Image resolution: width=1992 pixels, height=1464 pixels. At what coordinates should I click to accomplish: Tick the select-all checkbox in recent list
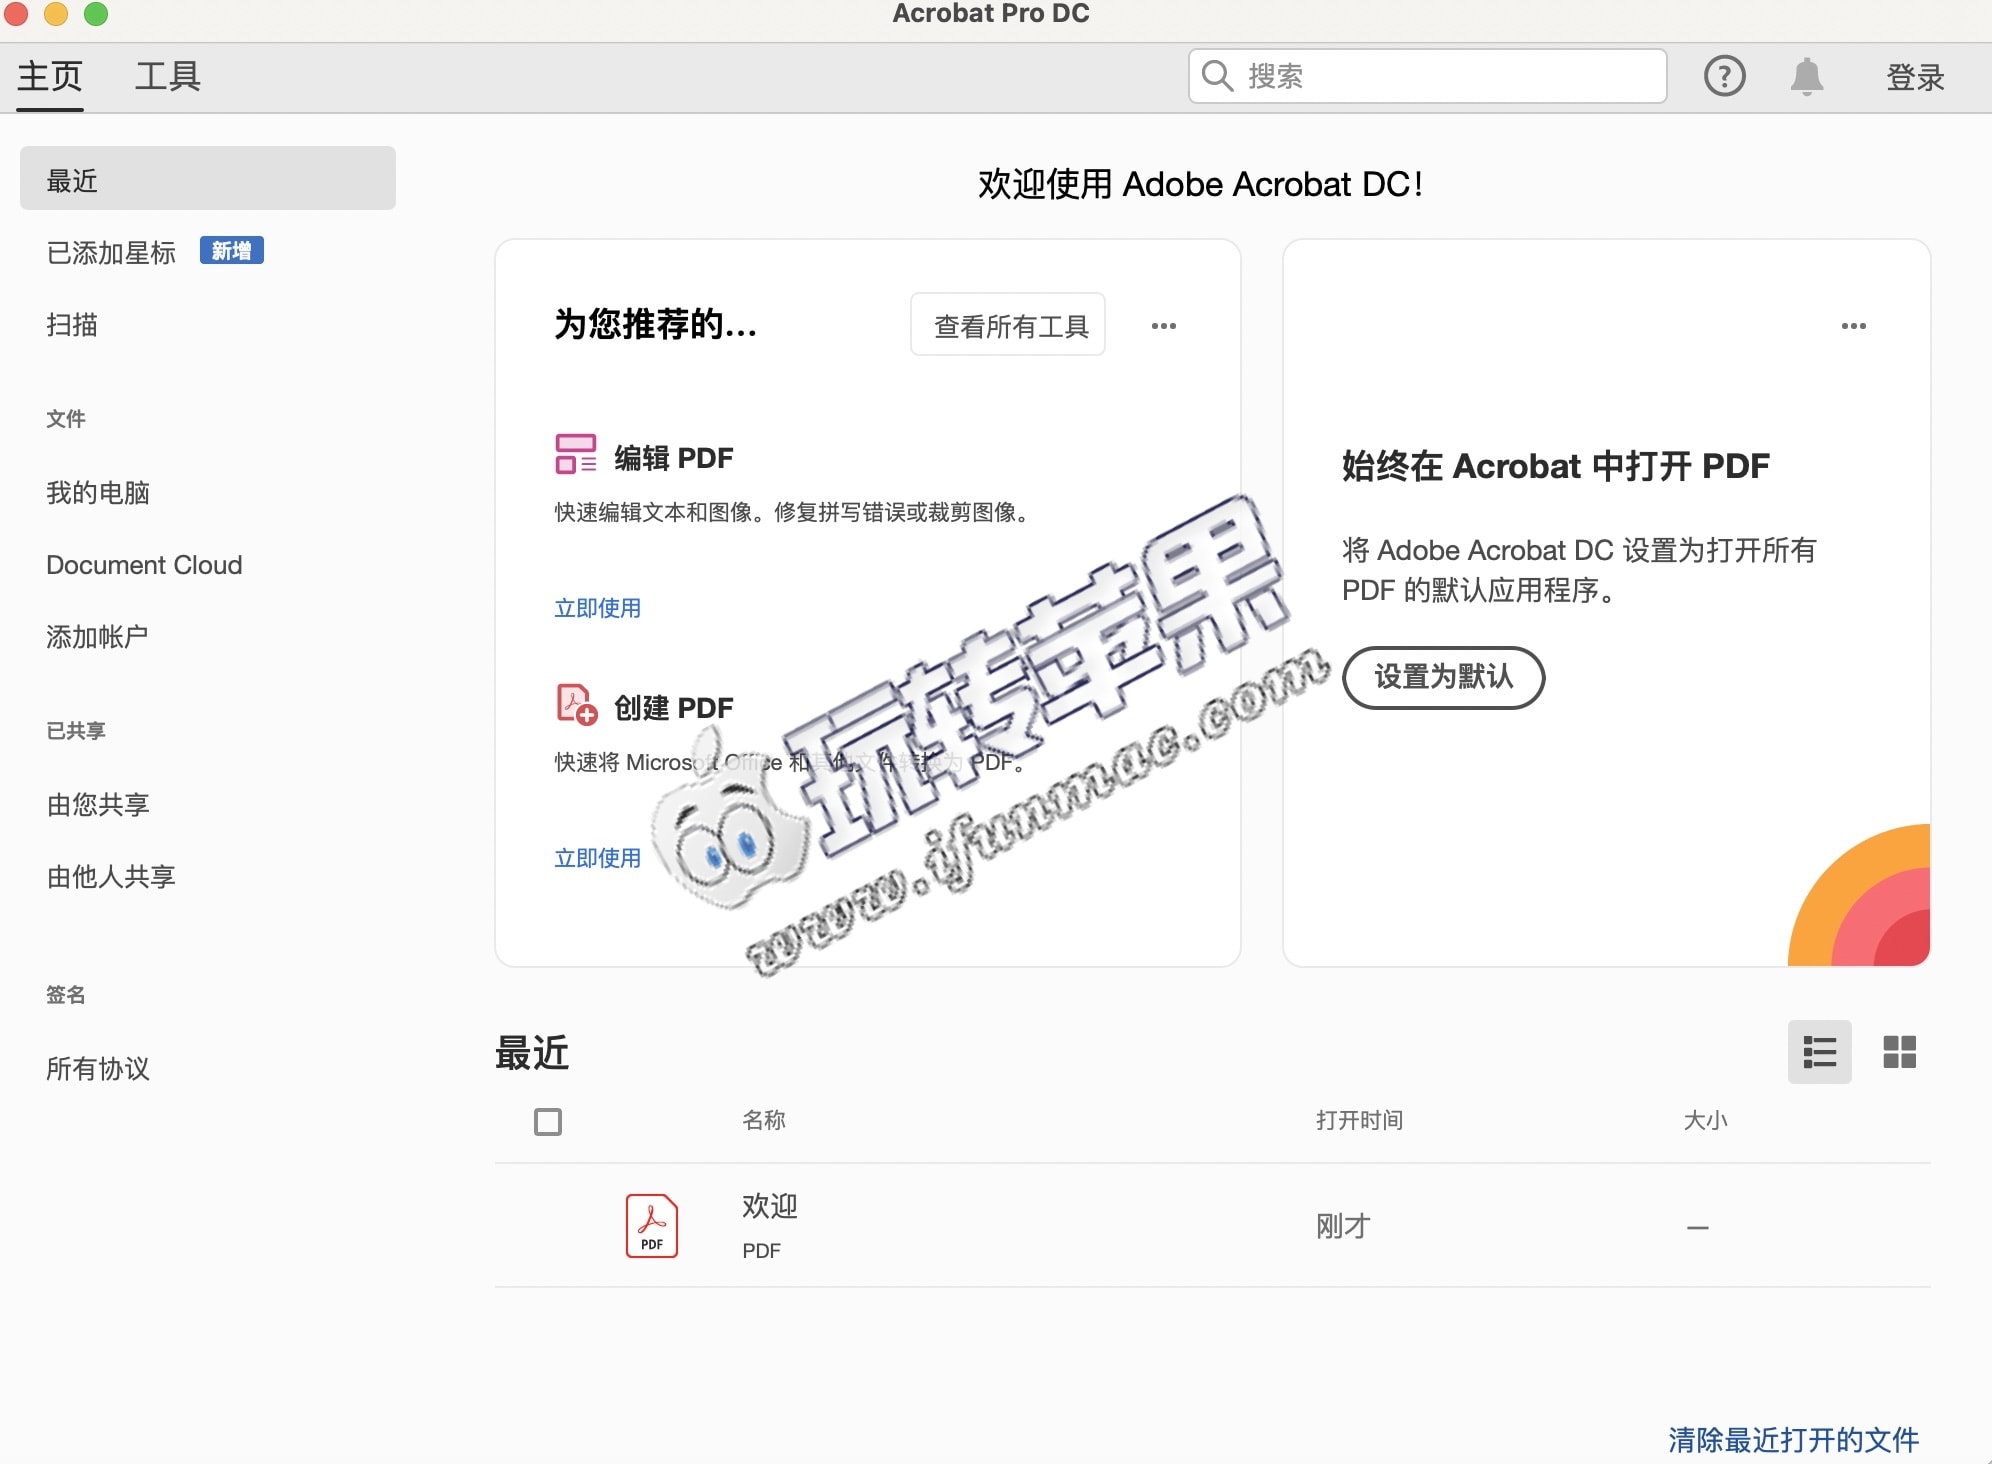pos(548,1121)
